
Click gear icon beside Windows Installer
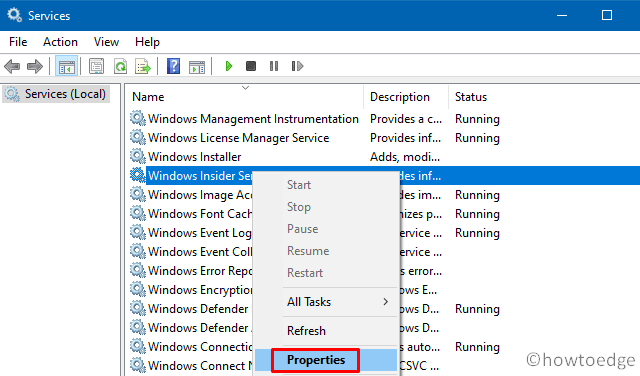click(x=138, y=156)
